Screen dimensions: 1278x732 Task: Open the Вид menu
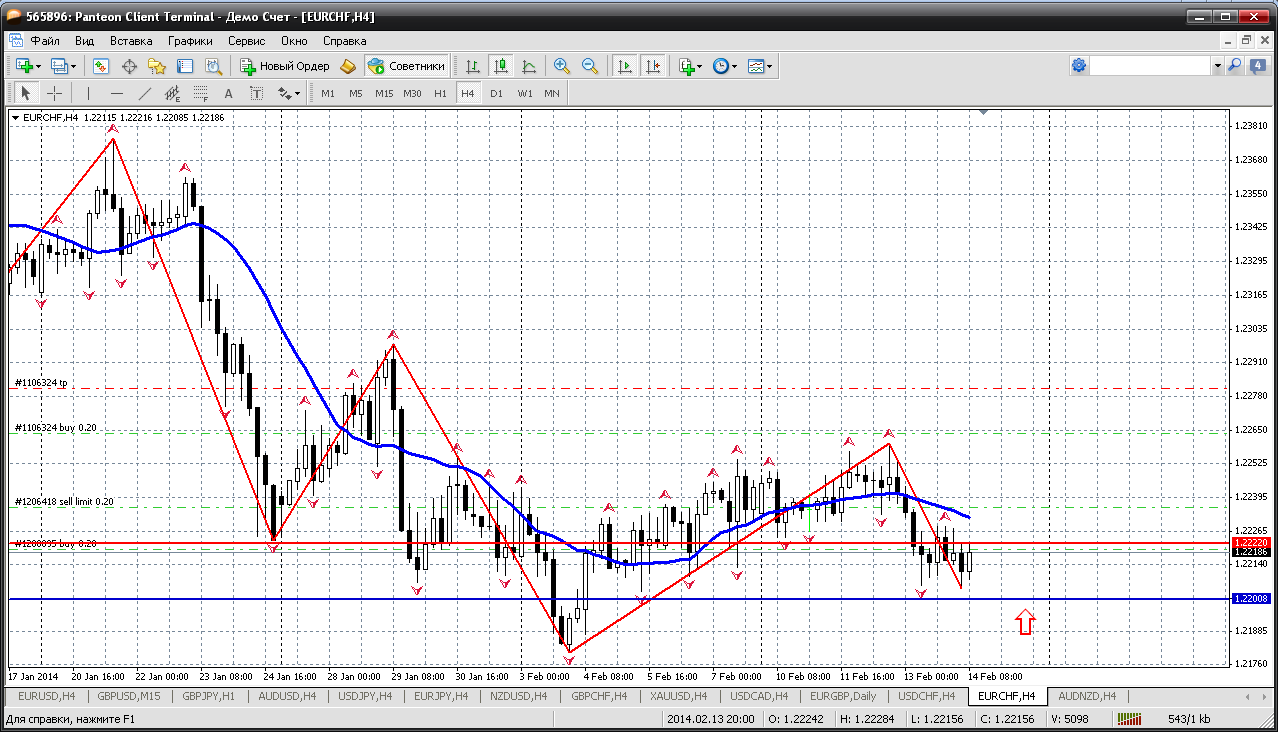(84, 41)
